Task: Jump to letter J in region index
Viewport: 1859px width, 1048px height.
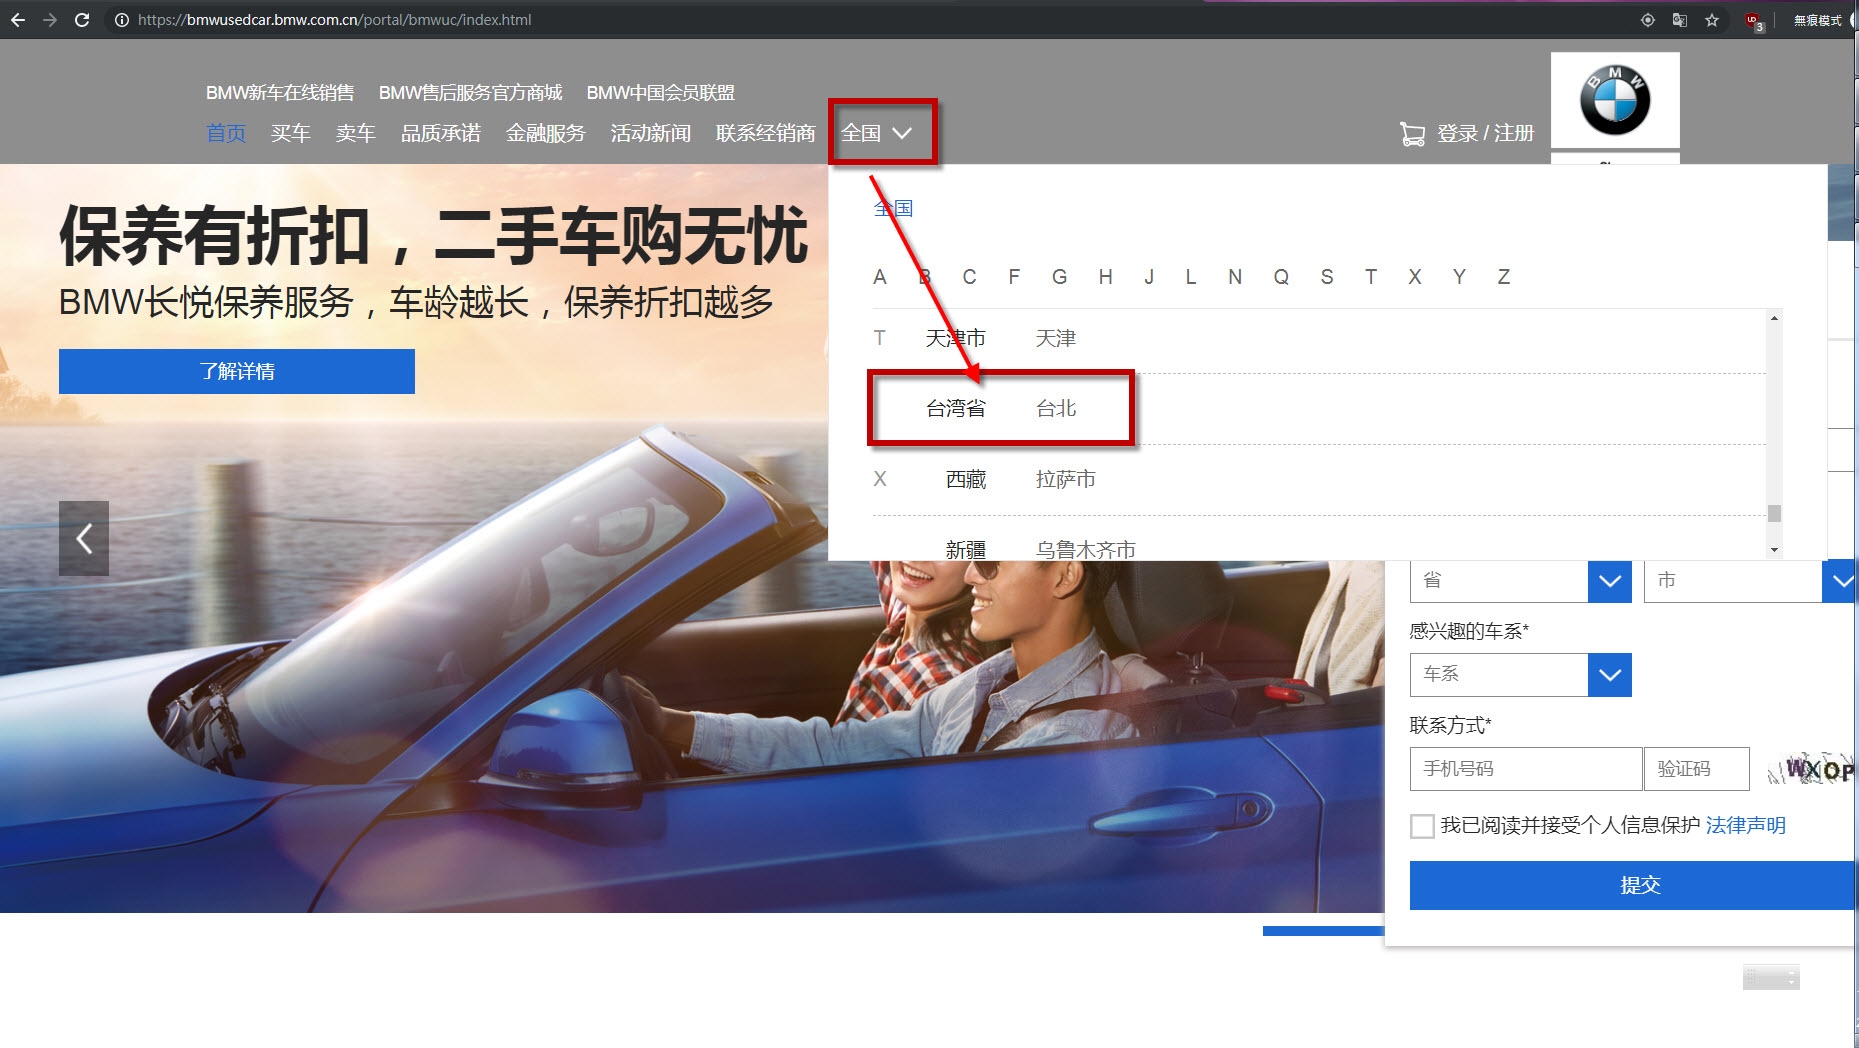Action: (x=1149, y=277)
